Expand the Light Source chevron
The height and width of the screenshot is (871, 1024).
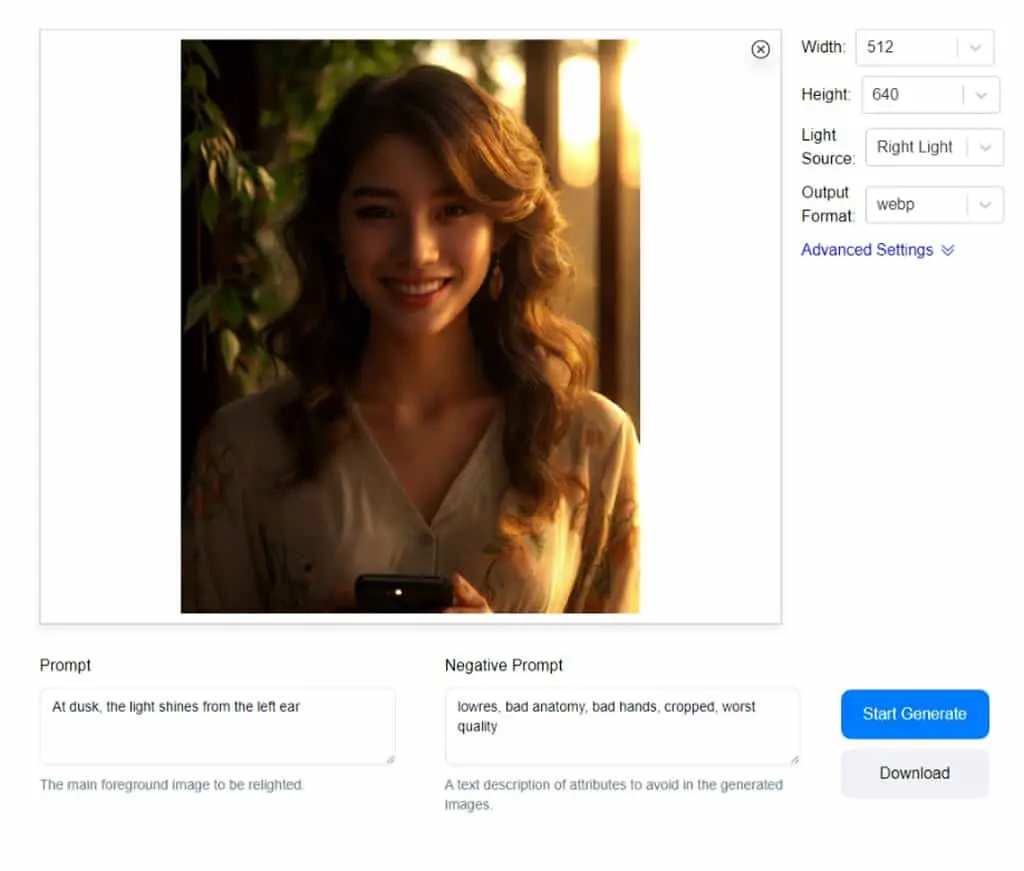(x=985, y=148)
